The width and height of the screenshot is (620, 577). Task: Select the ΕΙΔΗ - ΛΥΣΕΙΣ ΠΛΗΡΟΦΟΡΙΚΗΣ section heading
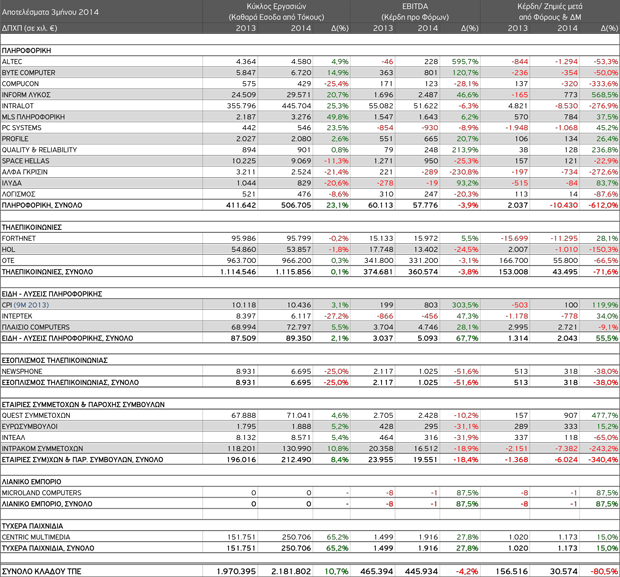point(52,294)
